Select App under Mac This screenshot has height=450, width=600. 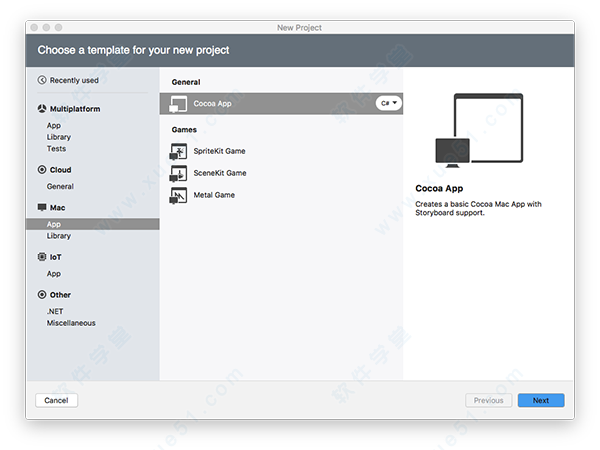point(93,224)
